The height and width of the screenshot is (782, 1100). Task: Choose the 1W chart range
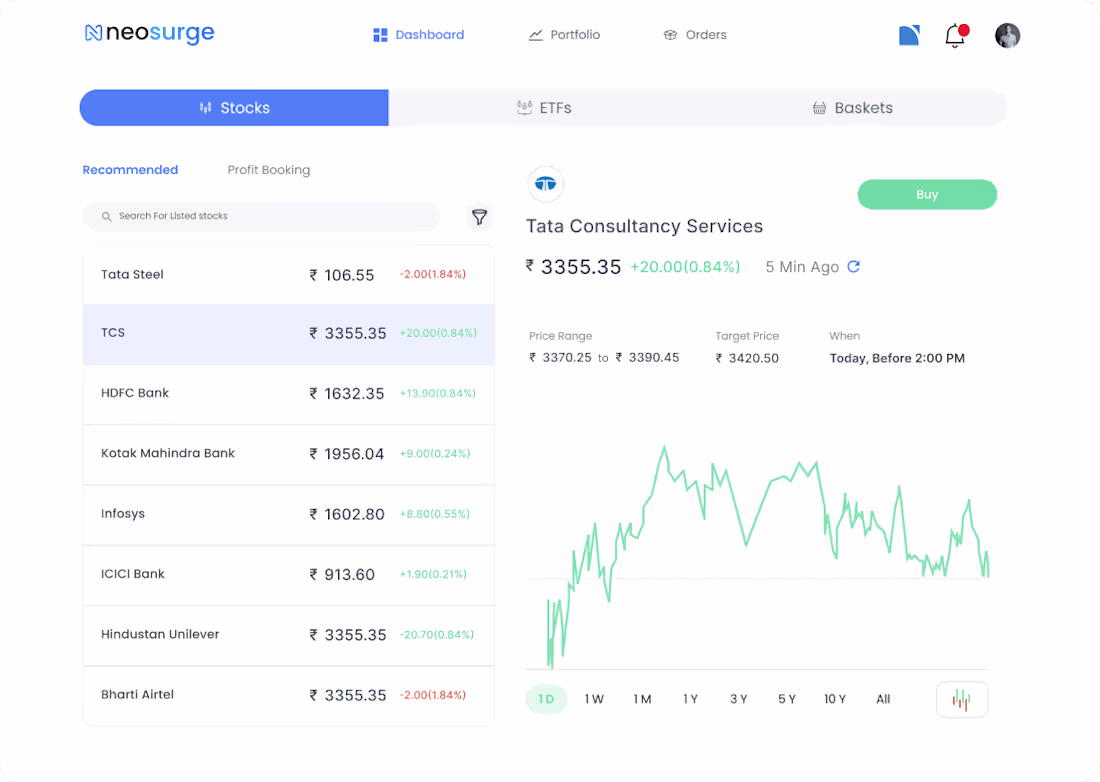594,699
